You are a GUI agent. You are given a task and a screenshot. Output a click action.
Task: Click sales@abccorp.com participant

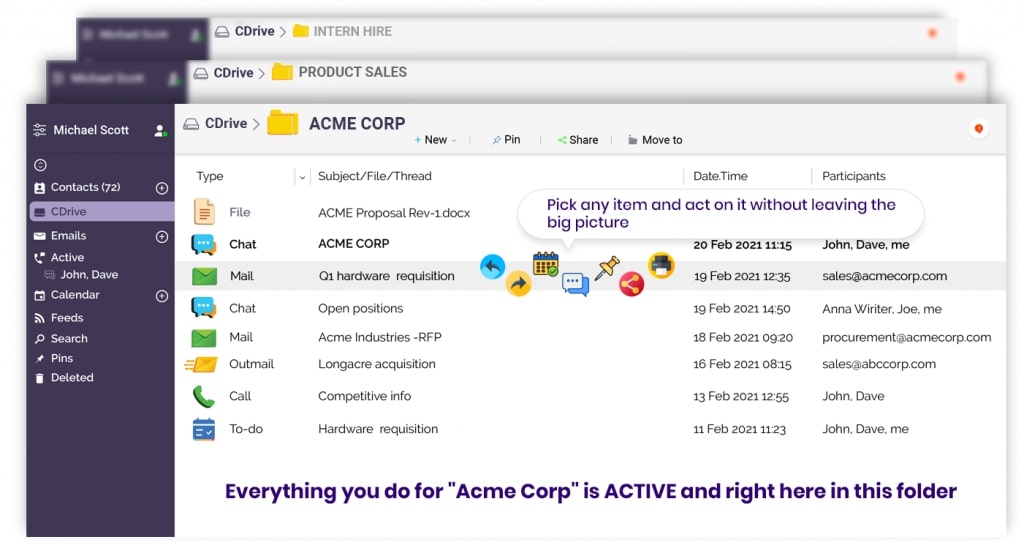[878, 364]
